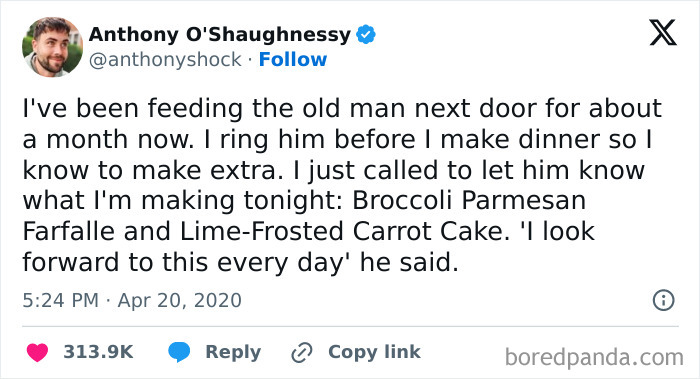The image size is (700, 379).
Task: View the 313.9K likes count
Action: (98, 352)
